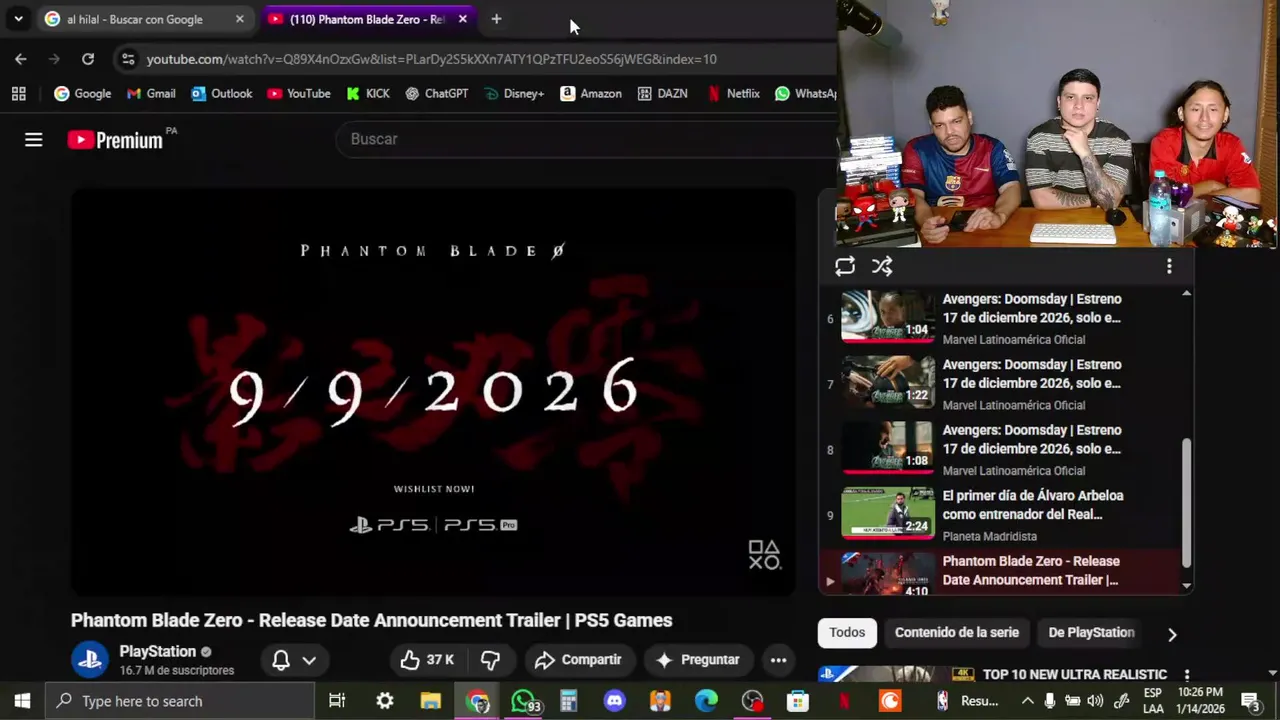Click the Preguntar ask button
Image resolution: width=1280 pixels, height=720 pixels.
coord(697,660)
